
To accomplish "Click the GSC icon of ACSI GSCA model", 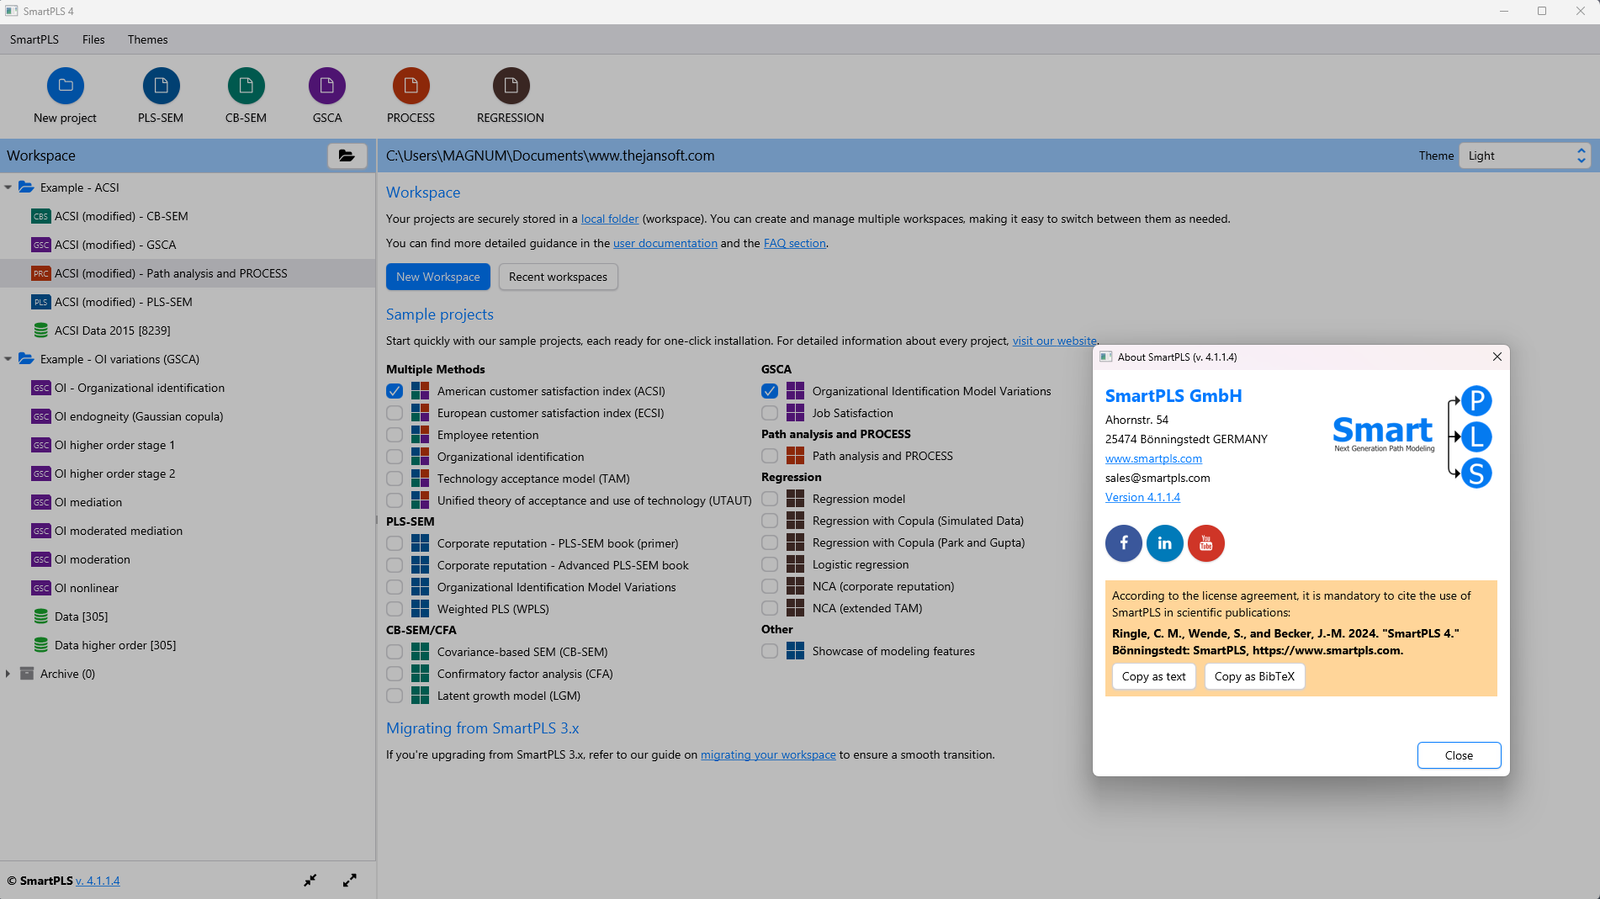I will 41,245.
